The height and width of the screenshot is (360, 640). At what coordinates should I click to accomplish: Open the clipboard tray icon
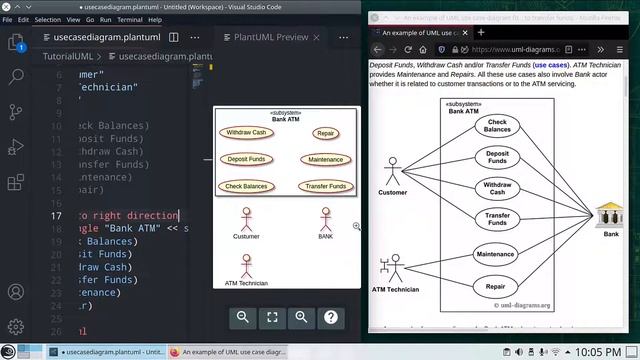(x=506, y=352)
